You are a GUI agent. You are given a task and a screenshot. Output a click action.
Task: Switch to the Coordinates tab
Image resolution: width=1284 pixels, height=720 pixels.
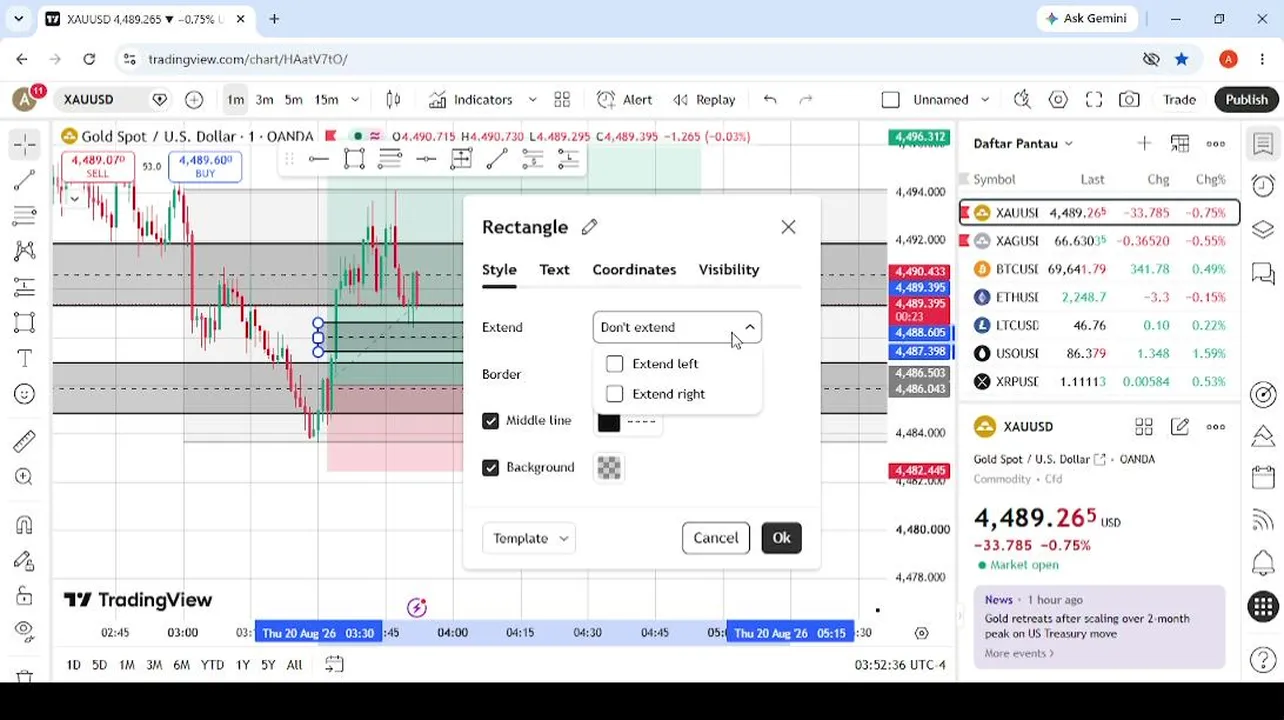pos(634,269)
